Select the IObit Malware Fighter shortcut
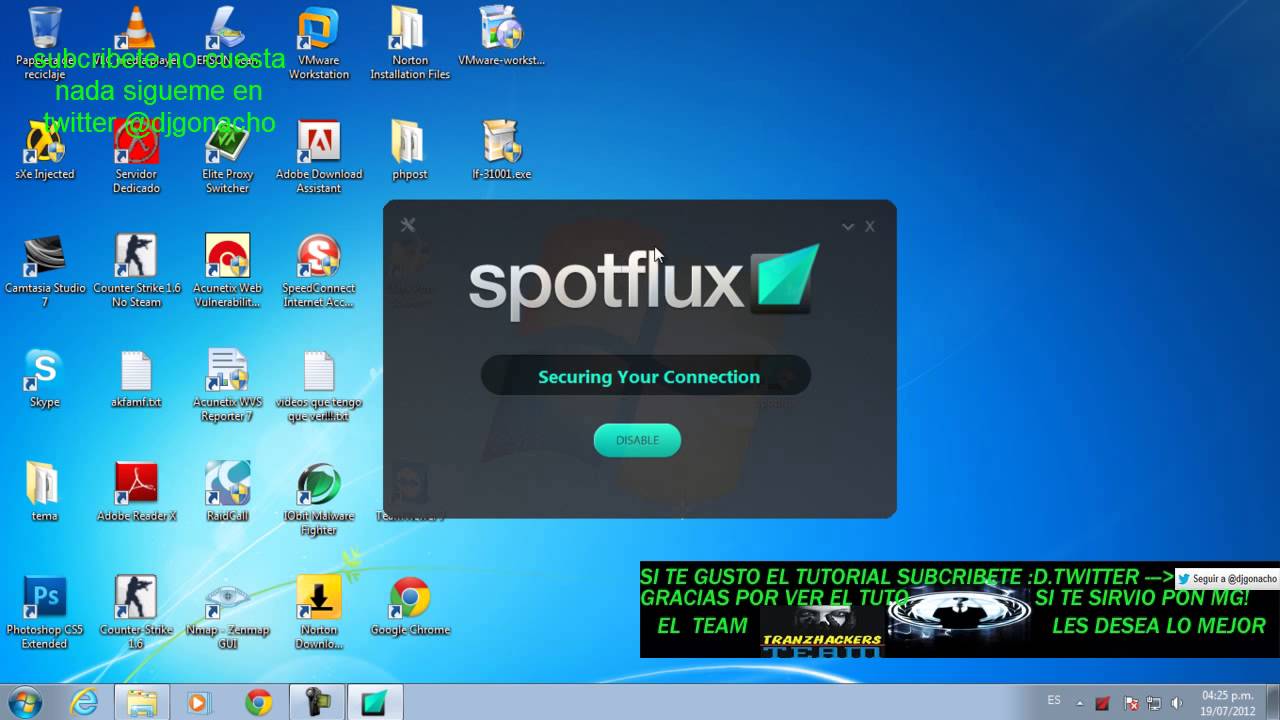This screenshot has width=1280, height=720. click(x=319, y=499)
